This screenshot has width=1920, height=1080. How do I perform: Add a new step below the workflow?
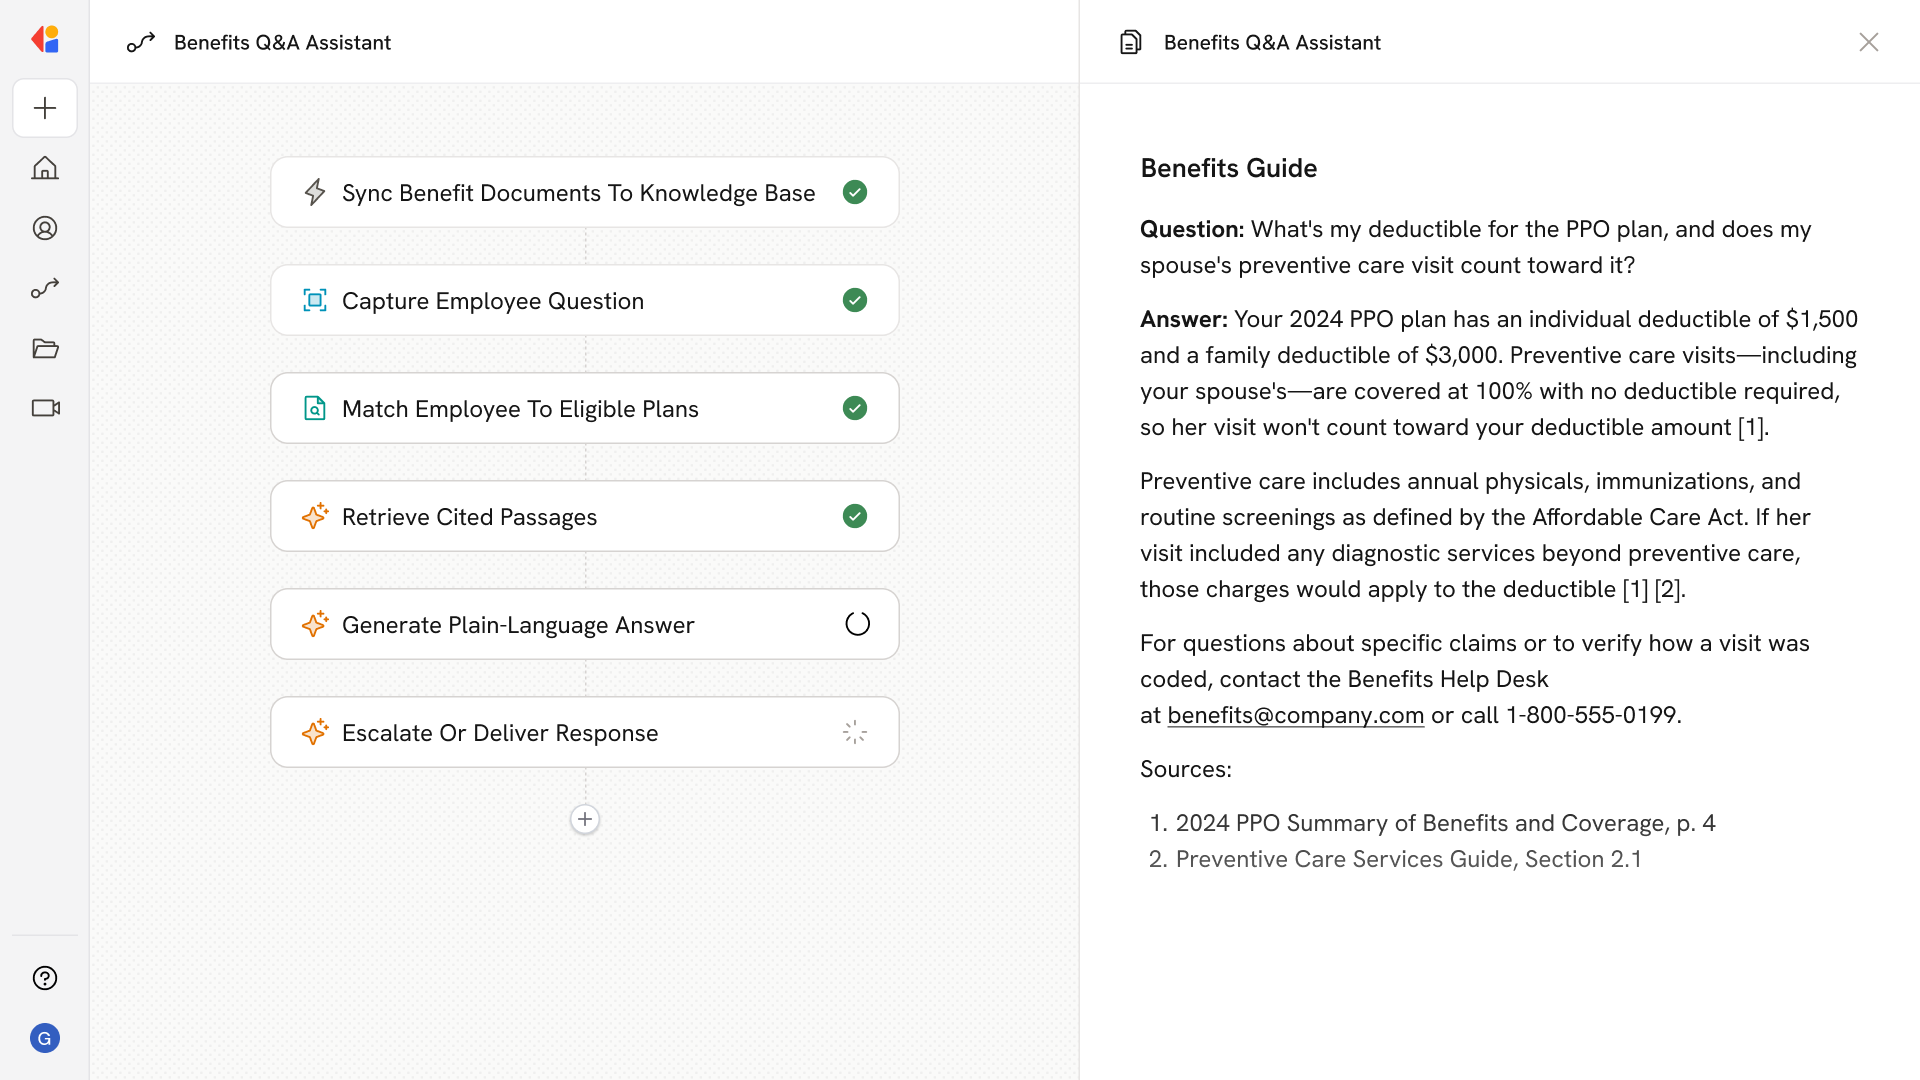[x=585, y=819]
